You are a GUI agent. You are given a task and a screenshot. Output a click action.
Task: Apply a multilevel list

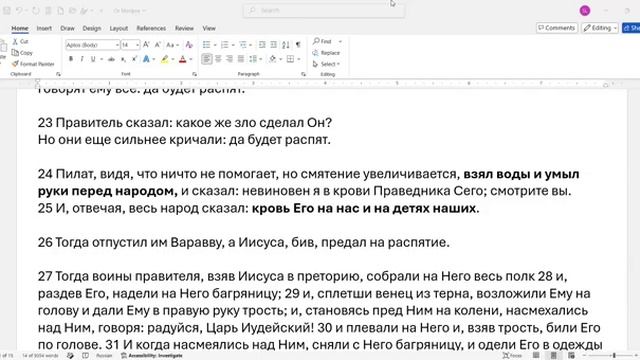(242, 44)
